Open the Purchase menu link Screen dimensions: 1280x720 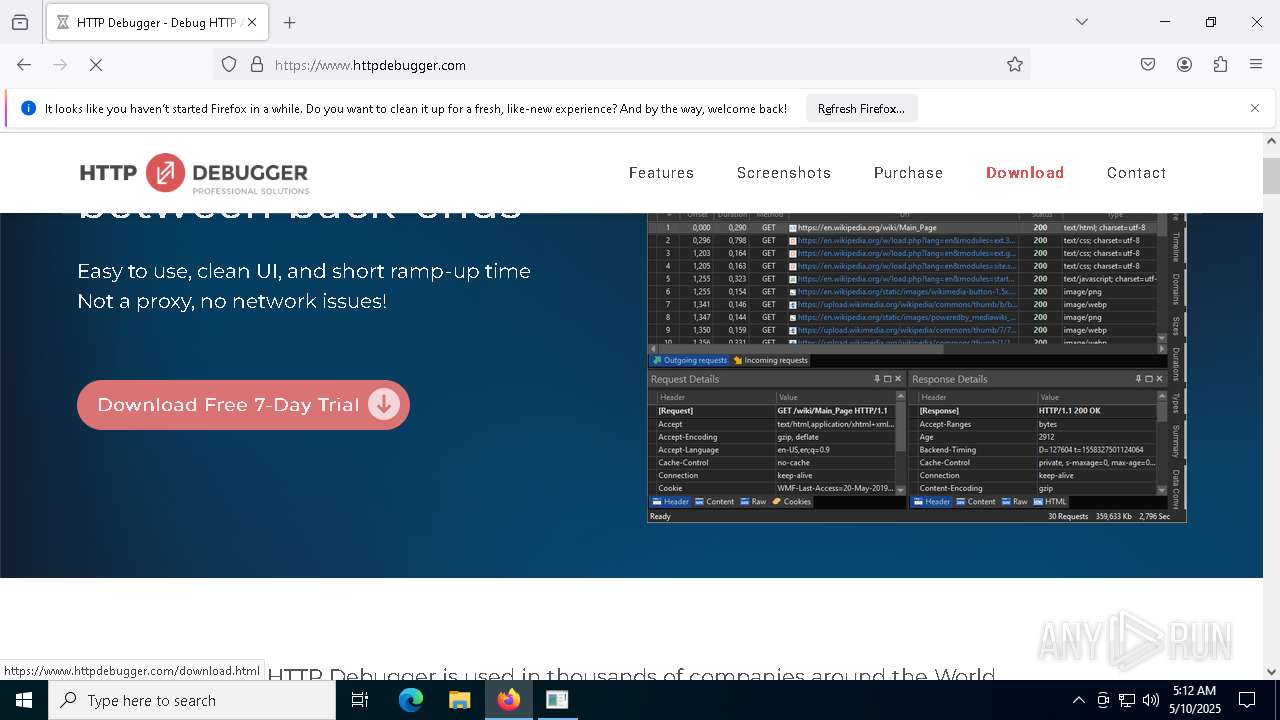(908, 173)
